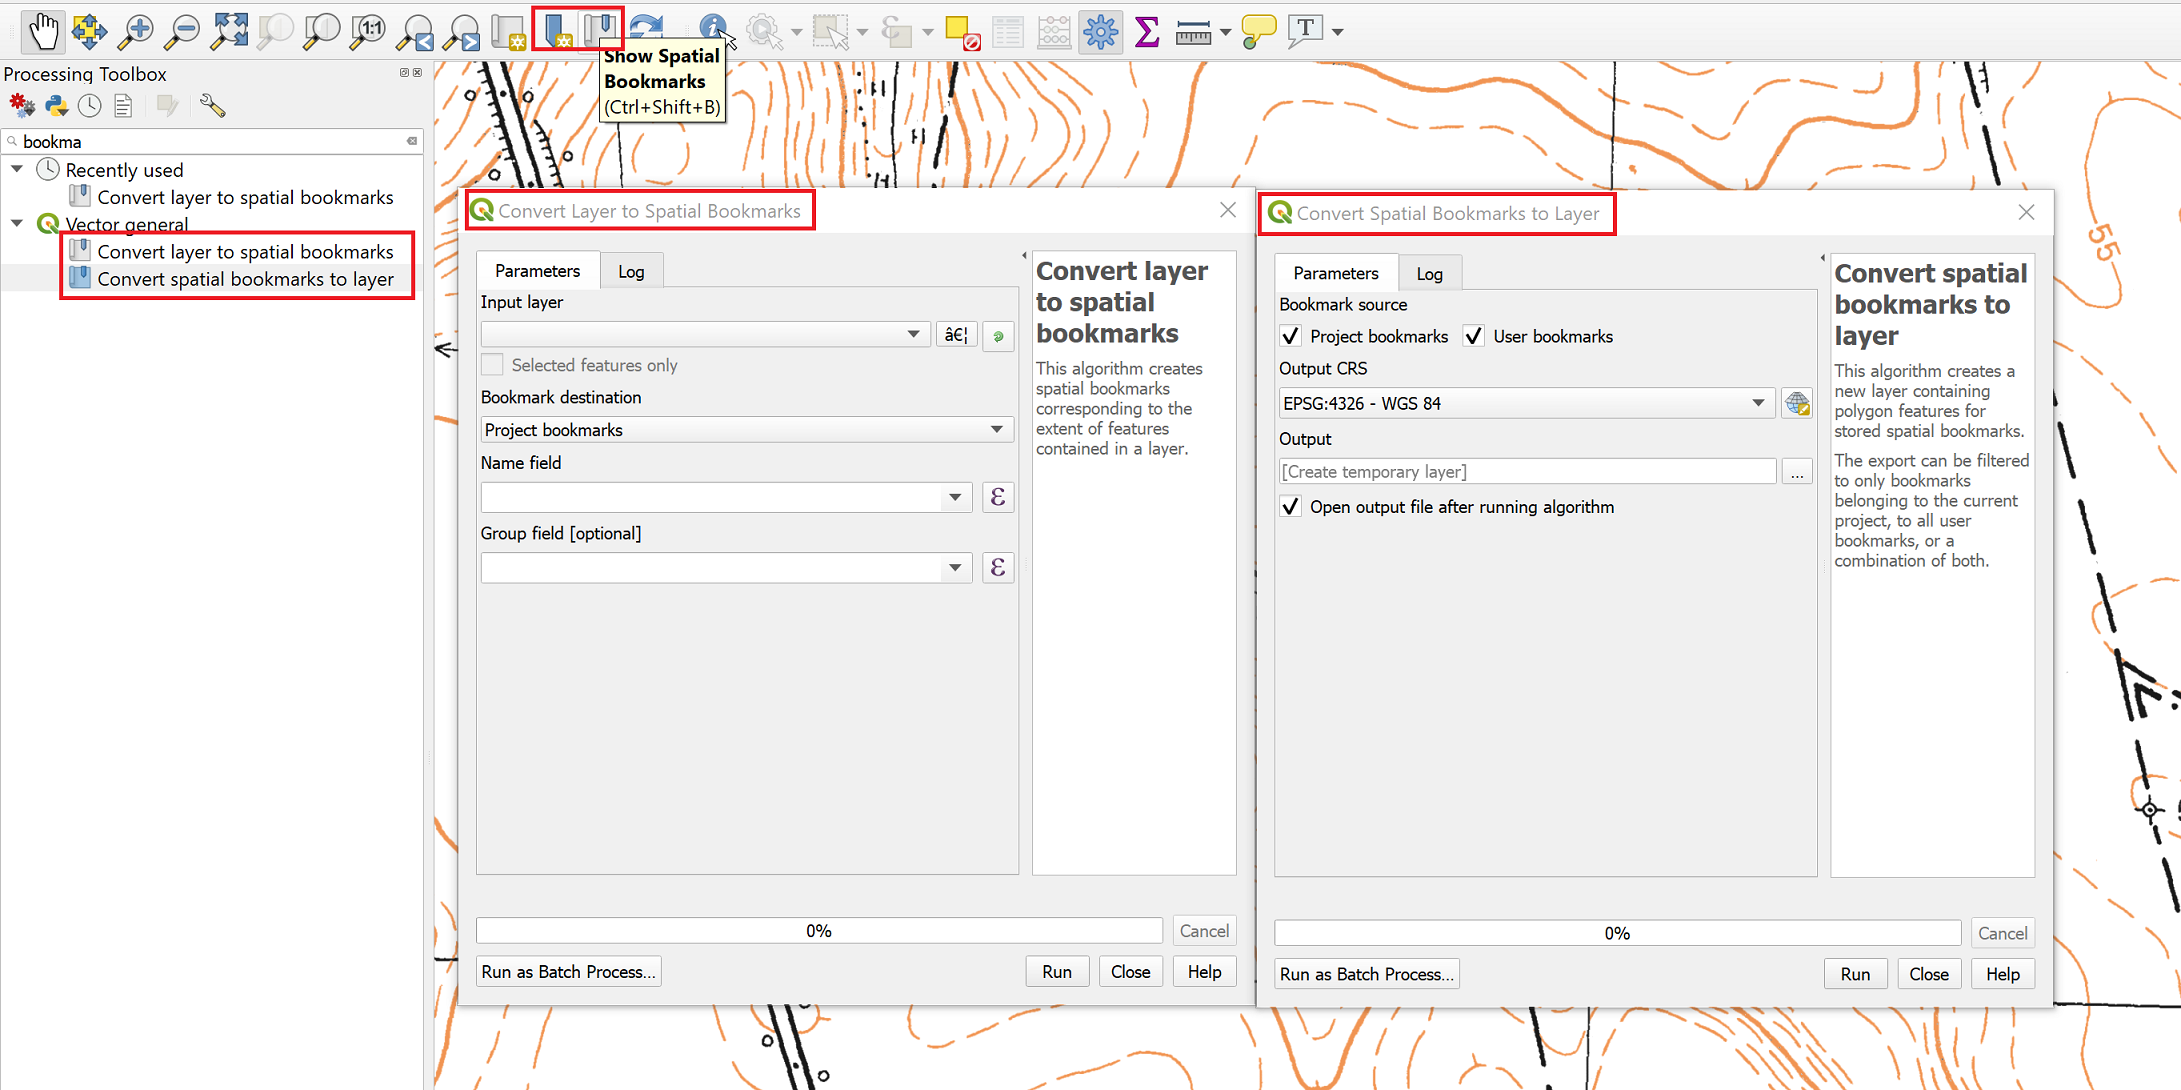This screenshot has width=2181, height=1090.
Task: Click the Zoom Full extent icon
Action: (229, 31)
